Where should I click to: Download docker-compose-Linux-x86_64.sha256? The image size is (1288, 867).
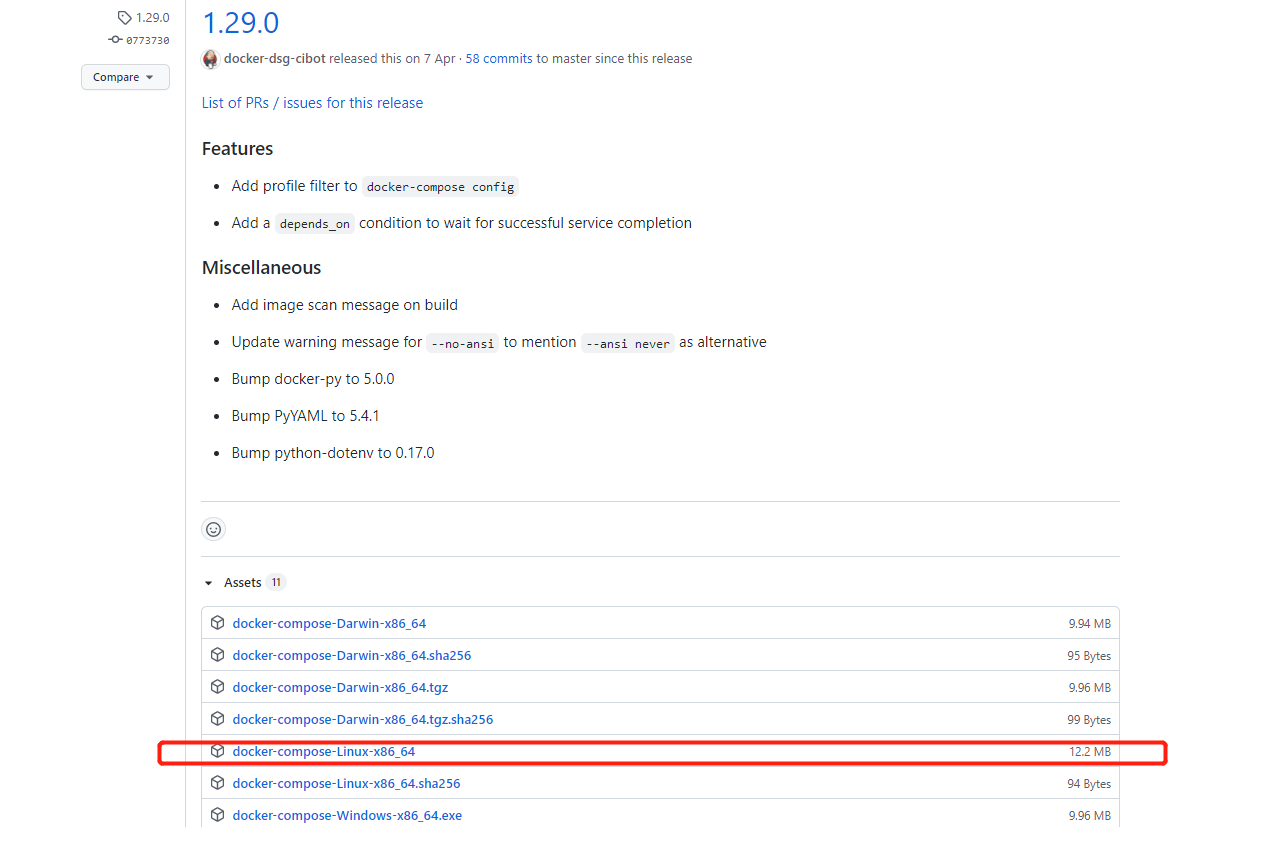[346, 783]
